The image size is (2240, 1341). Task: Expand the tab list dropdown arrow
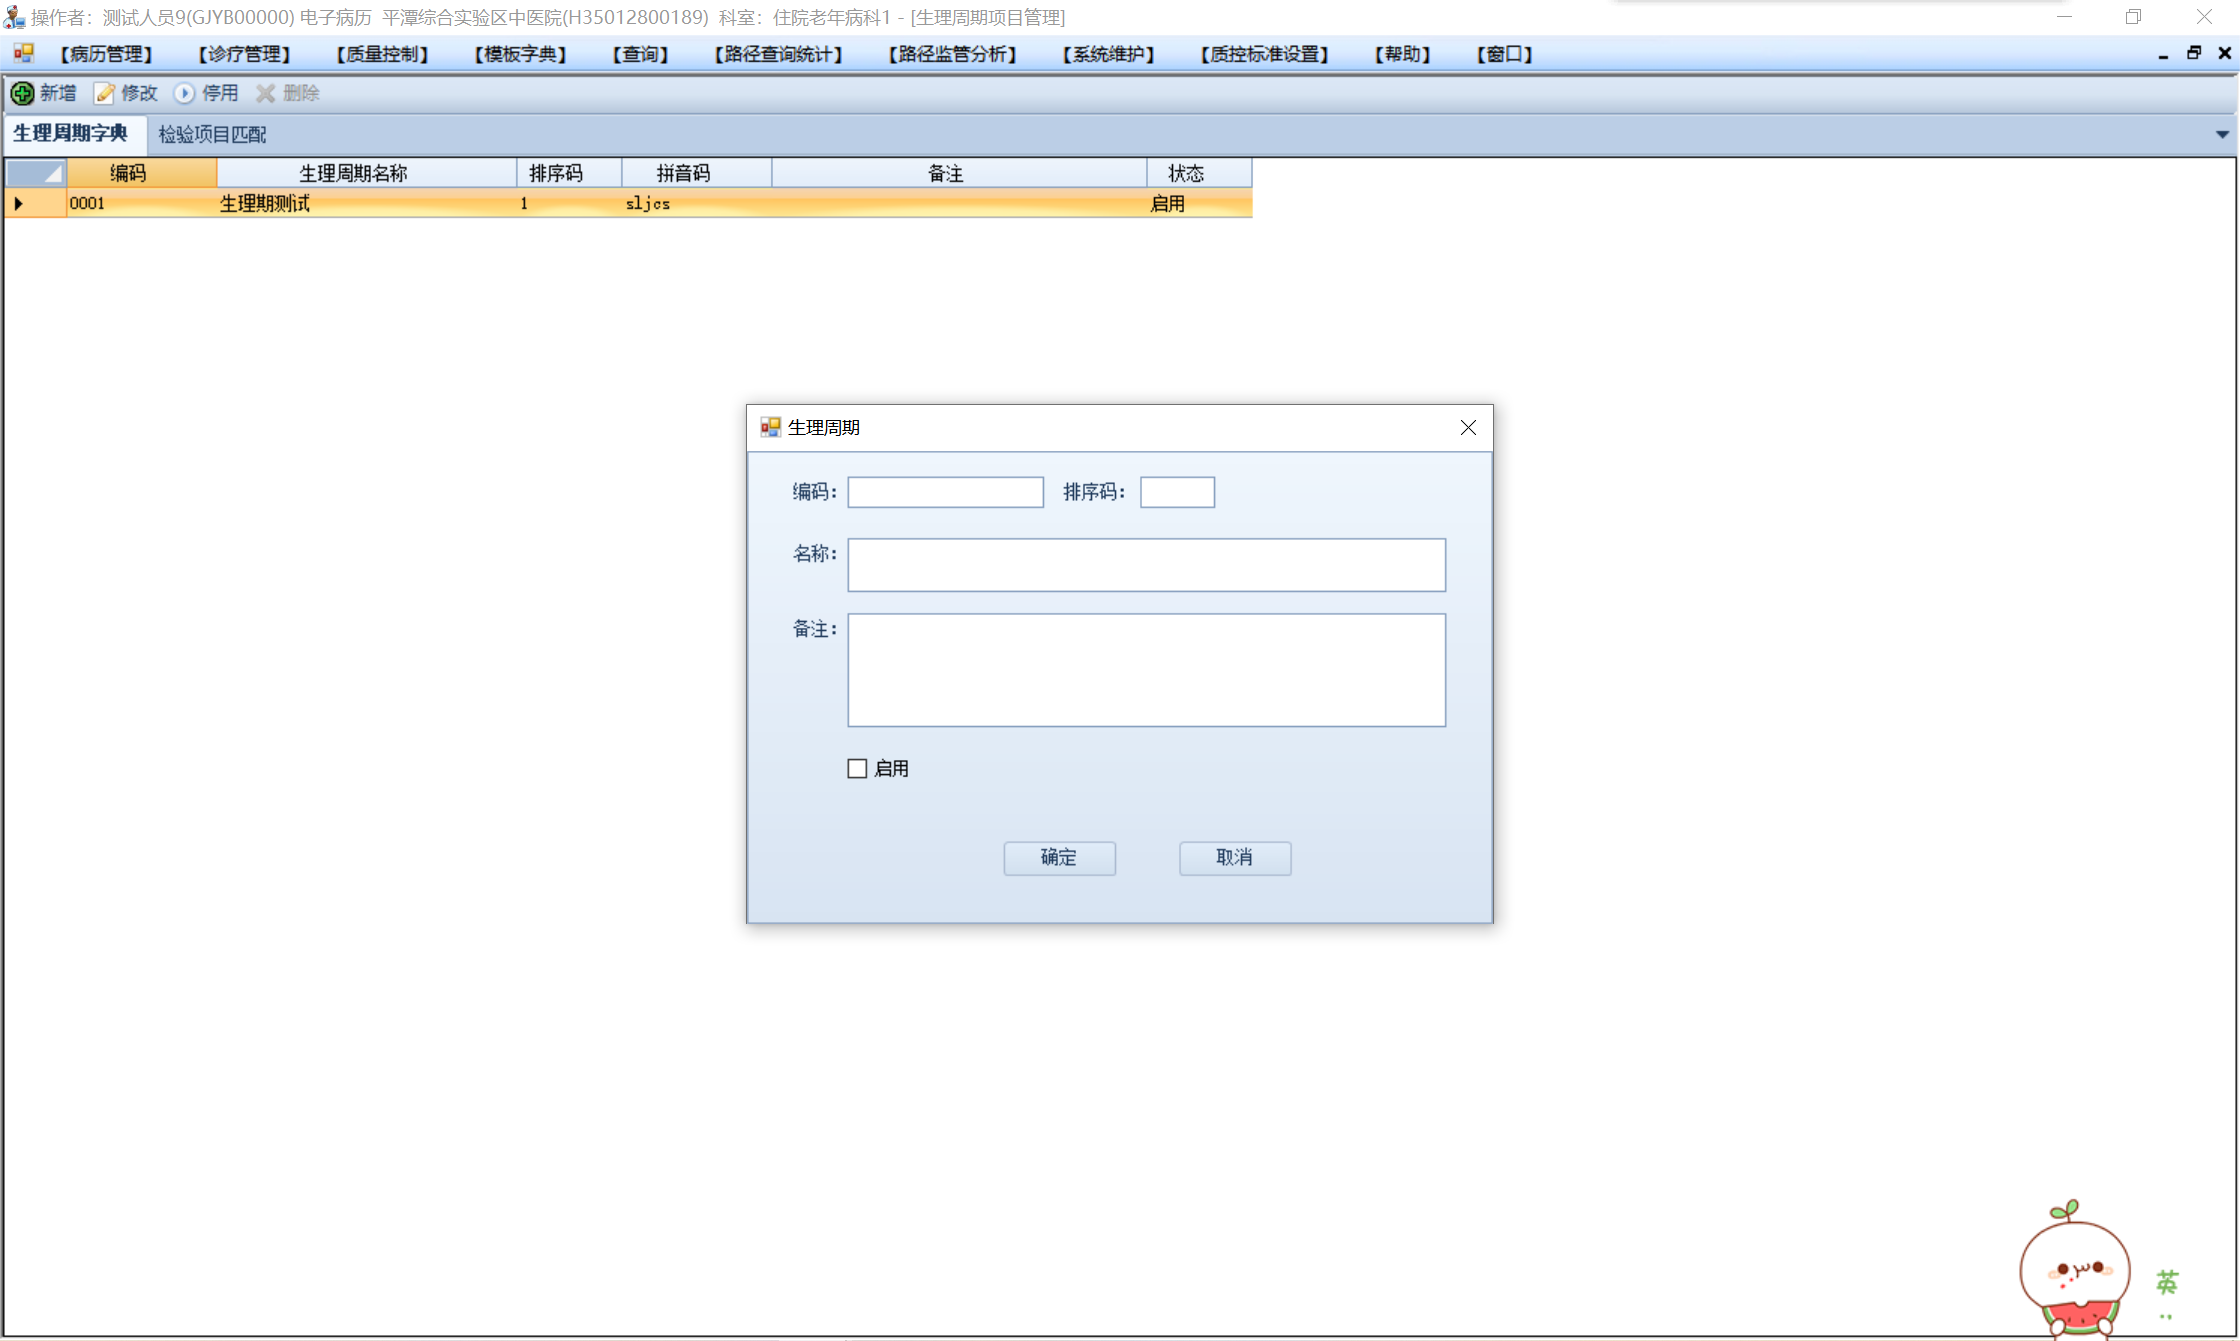pos(2222,134)
